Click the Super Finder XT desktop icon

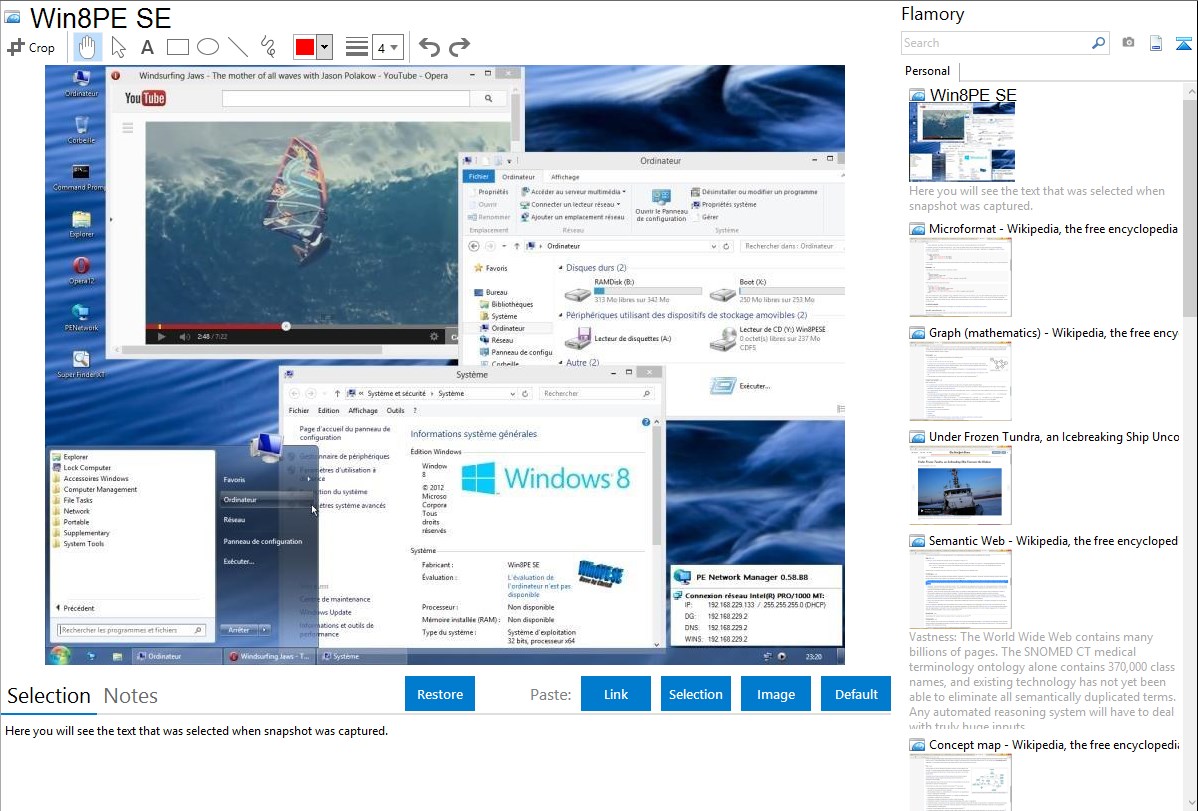(81, 364)
